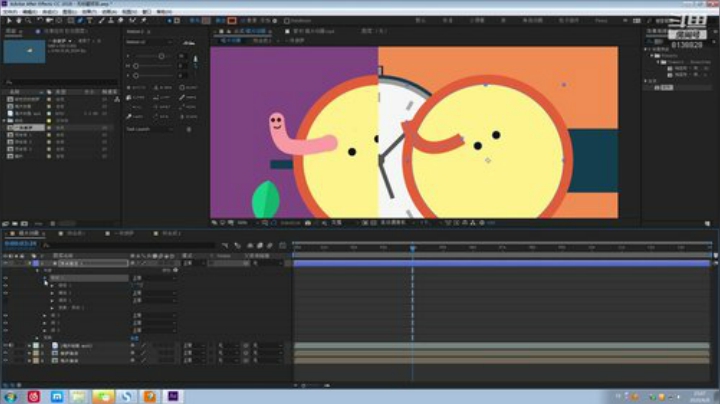The width and height of the screenshot is (720, 404).
Task: Select the Selection arrow tool
Action: [9, 20]
